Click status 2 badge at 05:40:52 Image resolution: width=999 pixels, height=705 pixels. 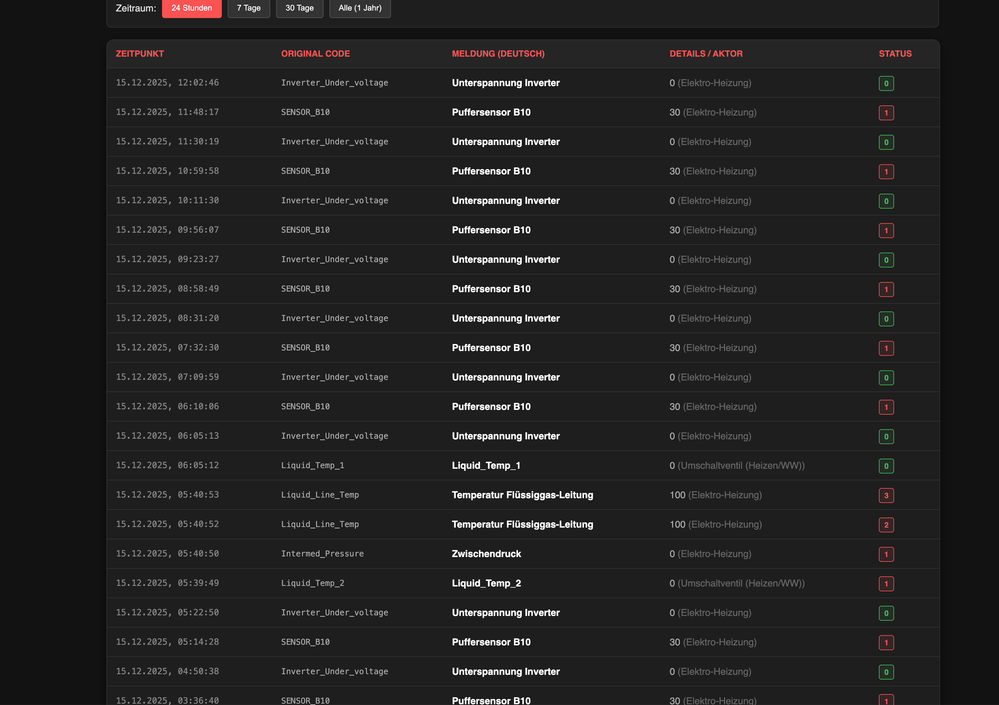click(x=886, y=525)
